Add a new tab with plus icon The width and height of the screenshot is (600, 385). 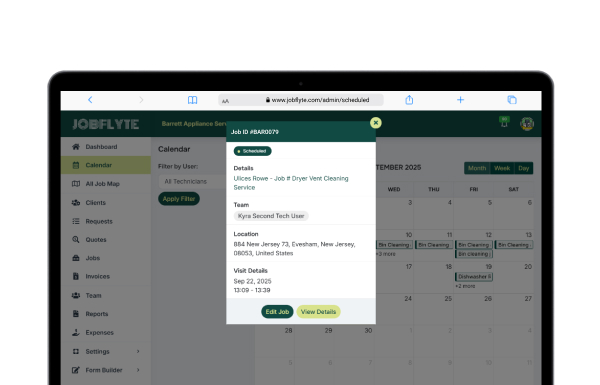[x=460, y=100]
